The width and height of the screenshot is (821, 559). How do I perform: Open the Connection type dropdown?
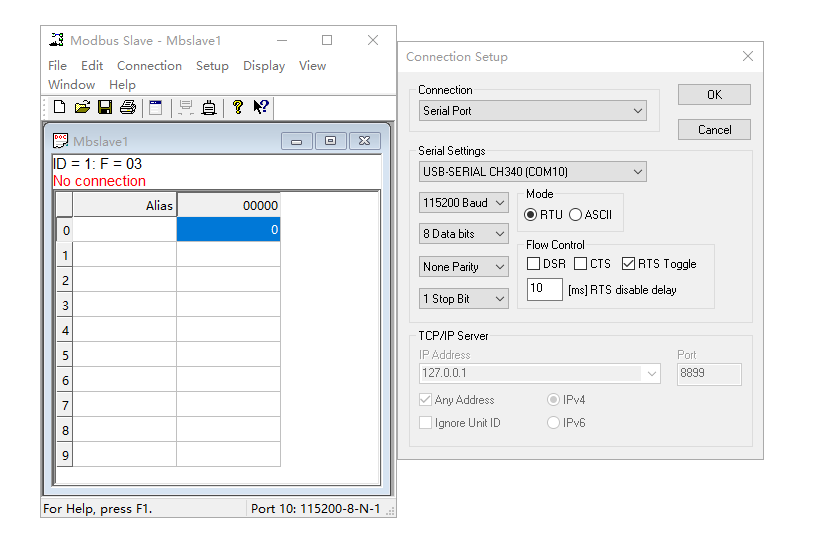click(x=532, y=111)
